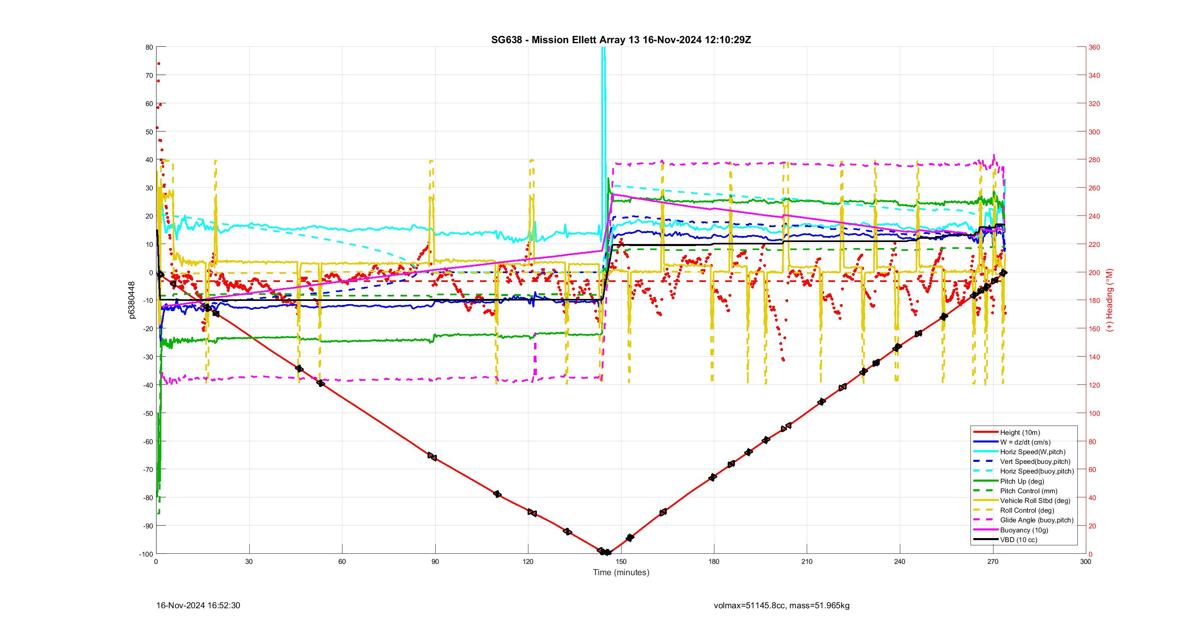Image resolution: width=1200 pixels, height=622 pixels.
Task: Click the right axis tick label '200'
Action: (1095, 273)
